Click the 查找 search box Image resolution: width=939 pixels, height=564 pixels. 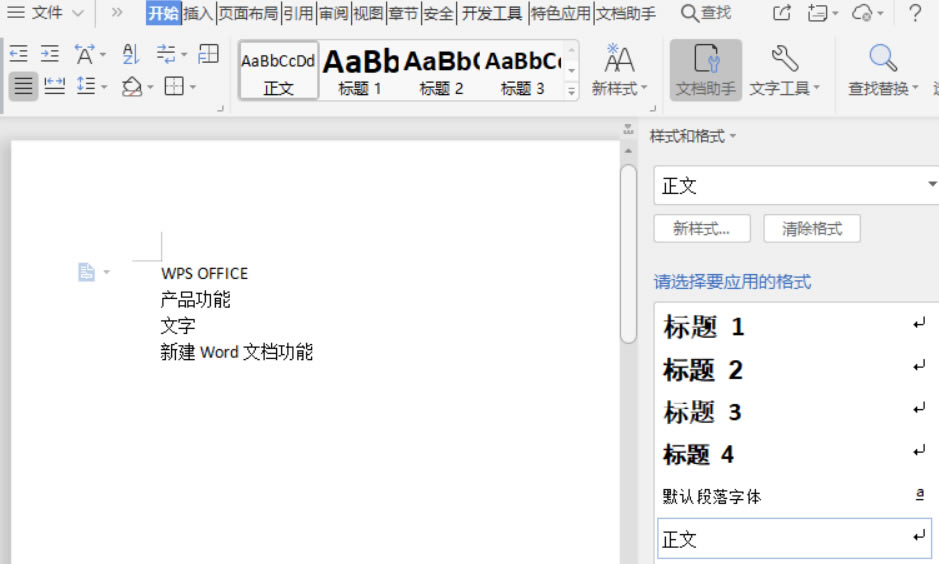(x=706, y=13)
